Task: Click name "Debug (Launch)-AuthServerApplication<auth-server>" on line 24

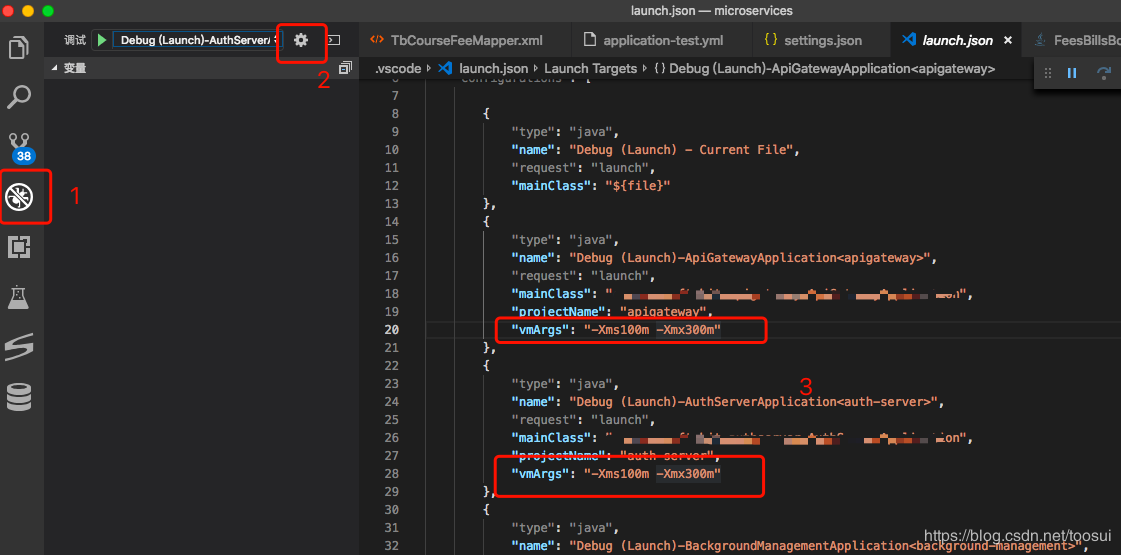Action: (x=753, y=401)
